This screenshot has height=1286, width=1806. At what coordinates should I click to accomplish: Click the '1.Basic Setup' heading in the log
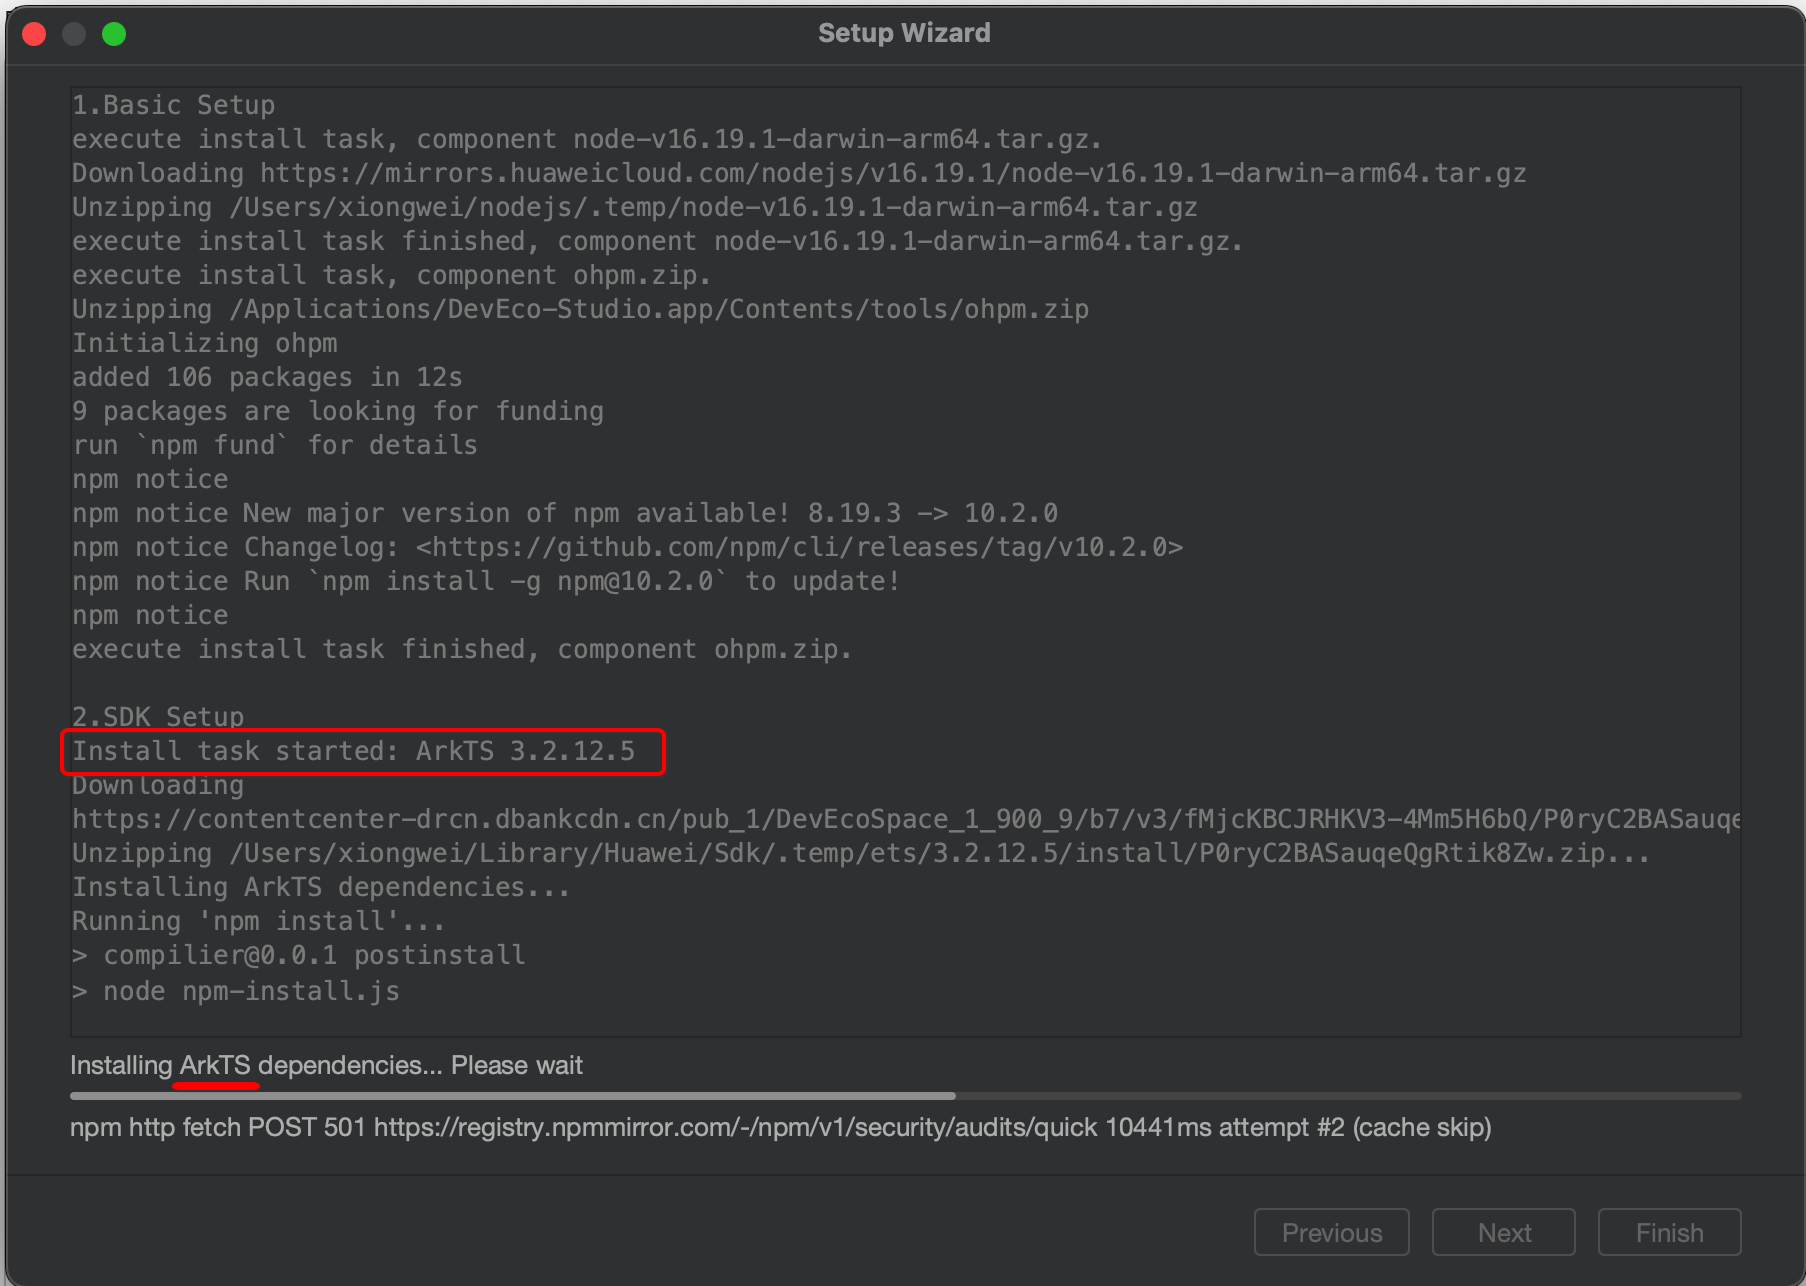173,105
